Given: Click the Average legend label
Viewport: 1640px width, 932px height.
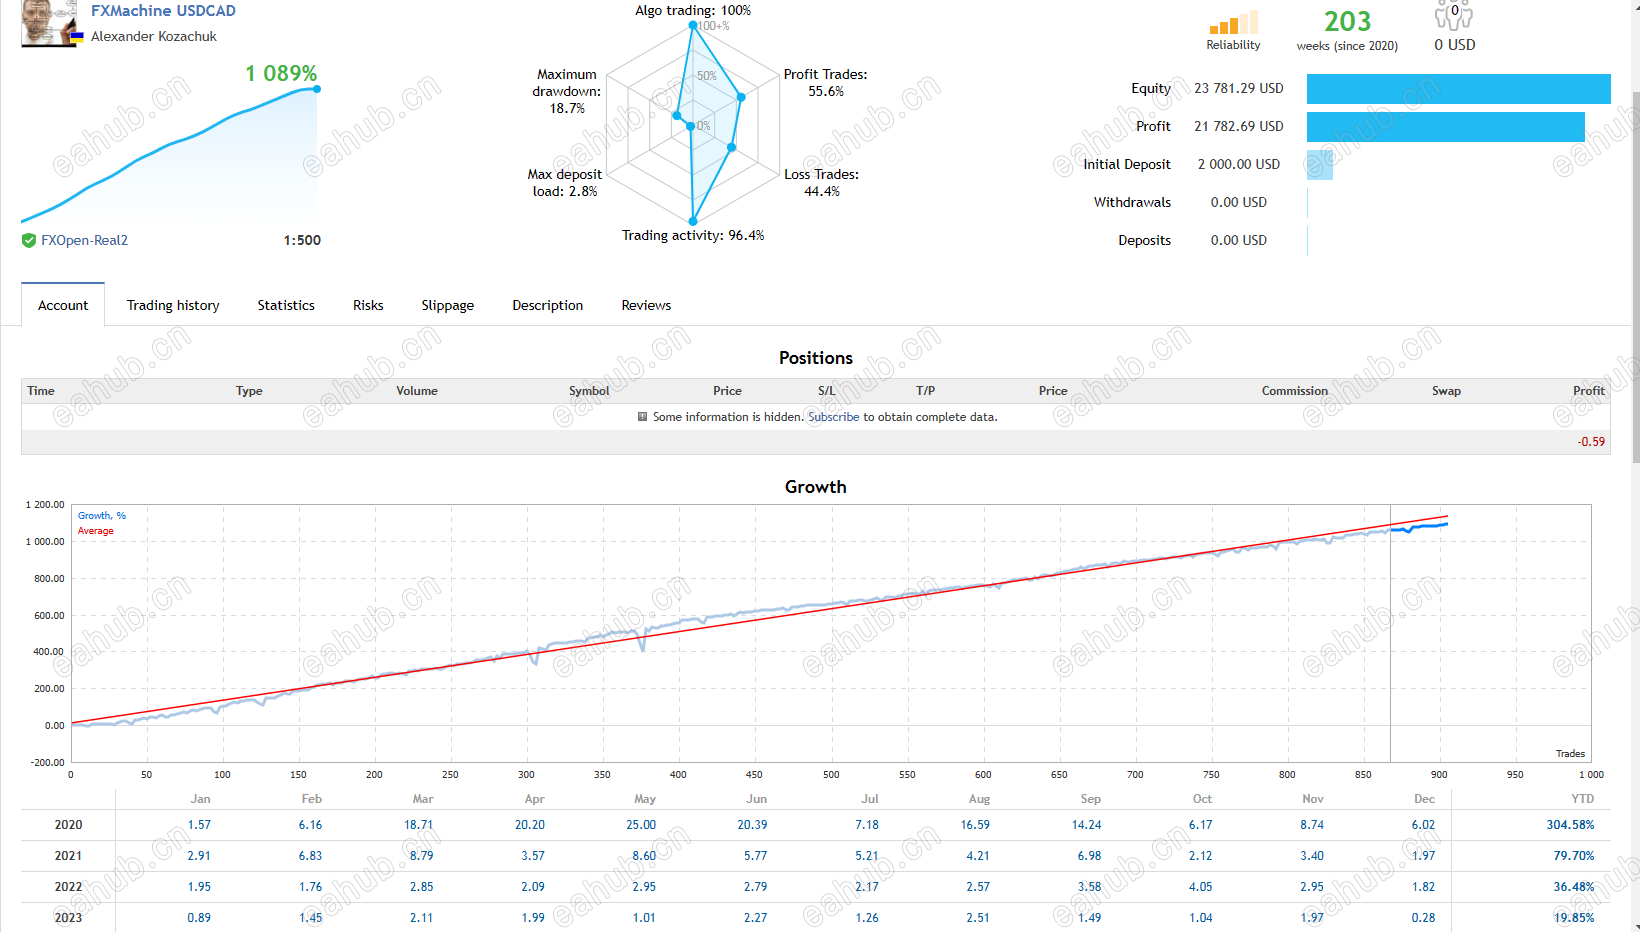Looking at the screenshot, I should click(x=96, y=531).
